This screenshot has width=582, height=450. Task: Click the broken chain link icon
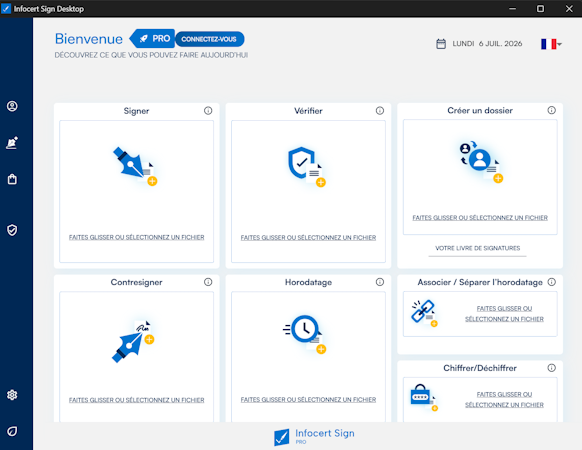424,313
